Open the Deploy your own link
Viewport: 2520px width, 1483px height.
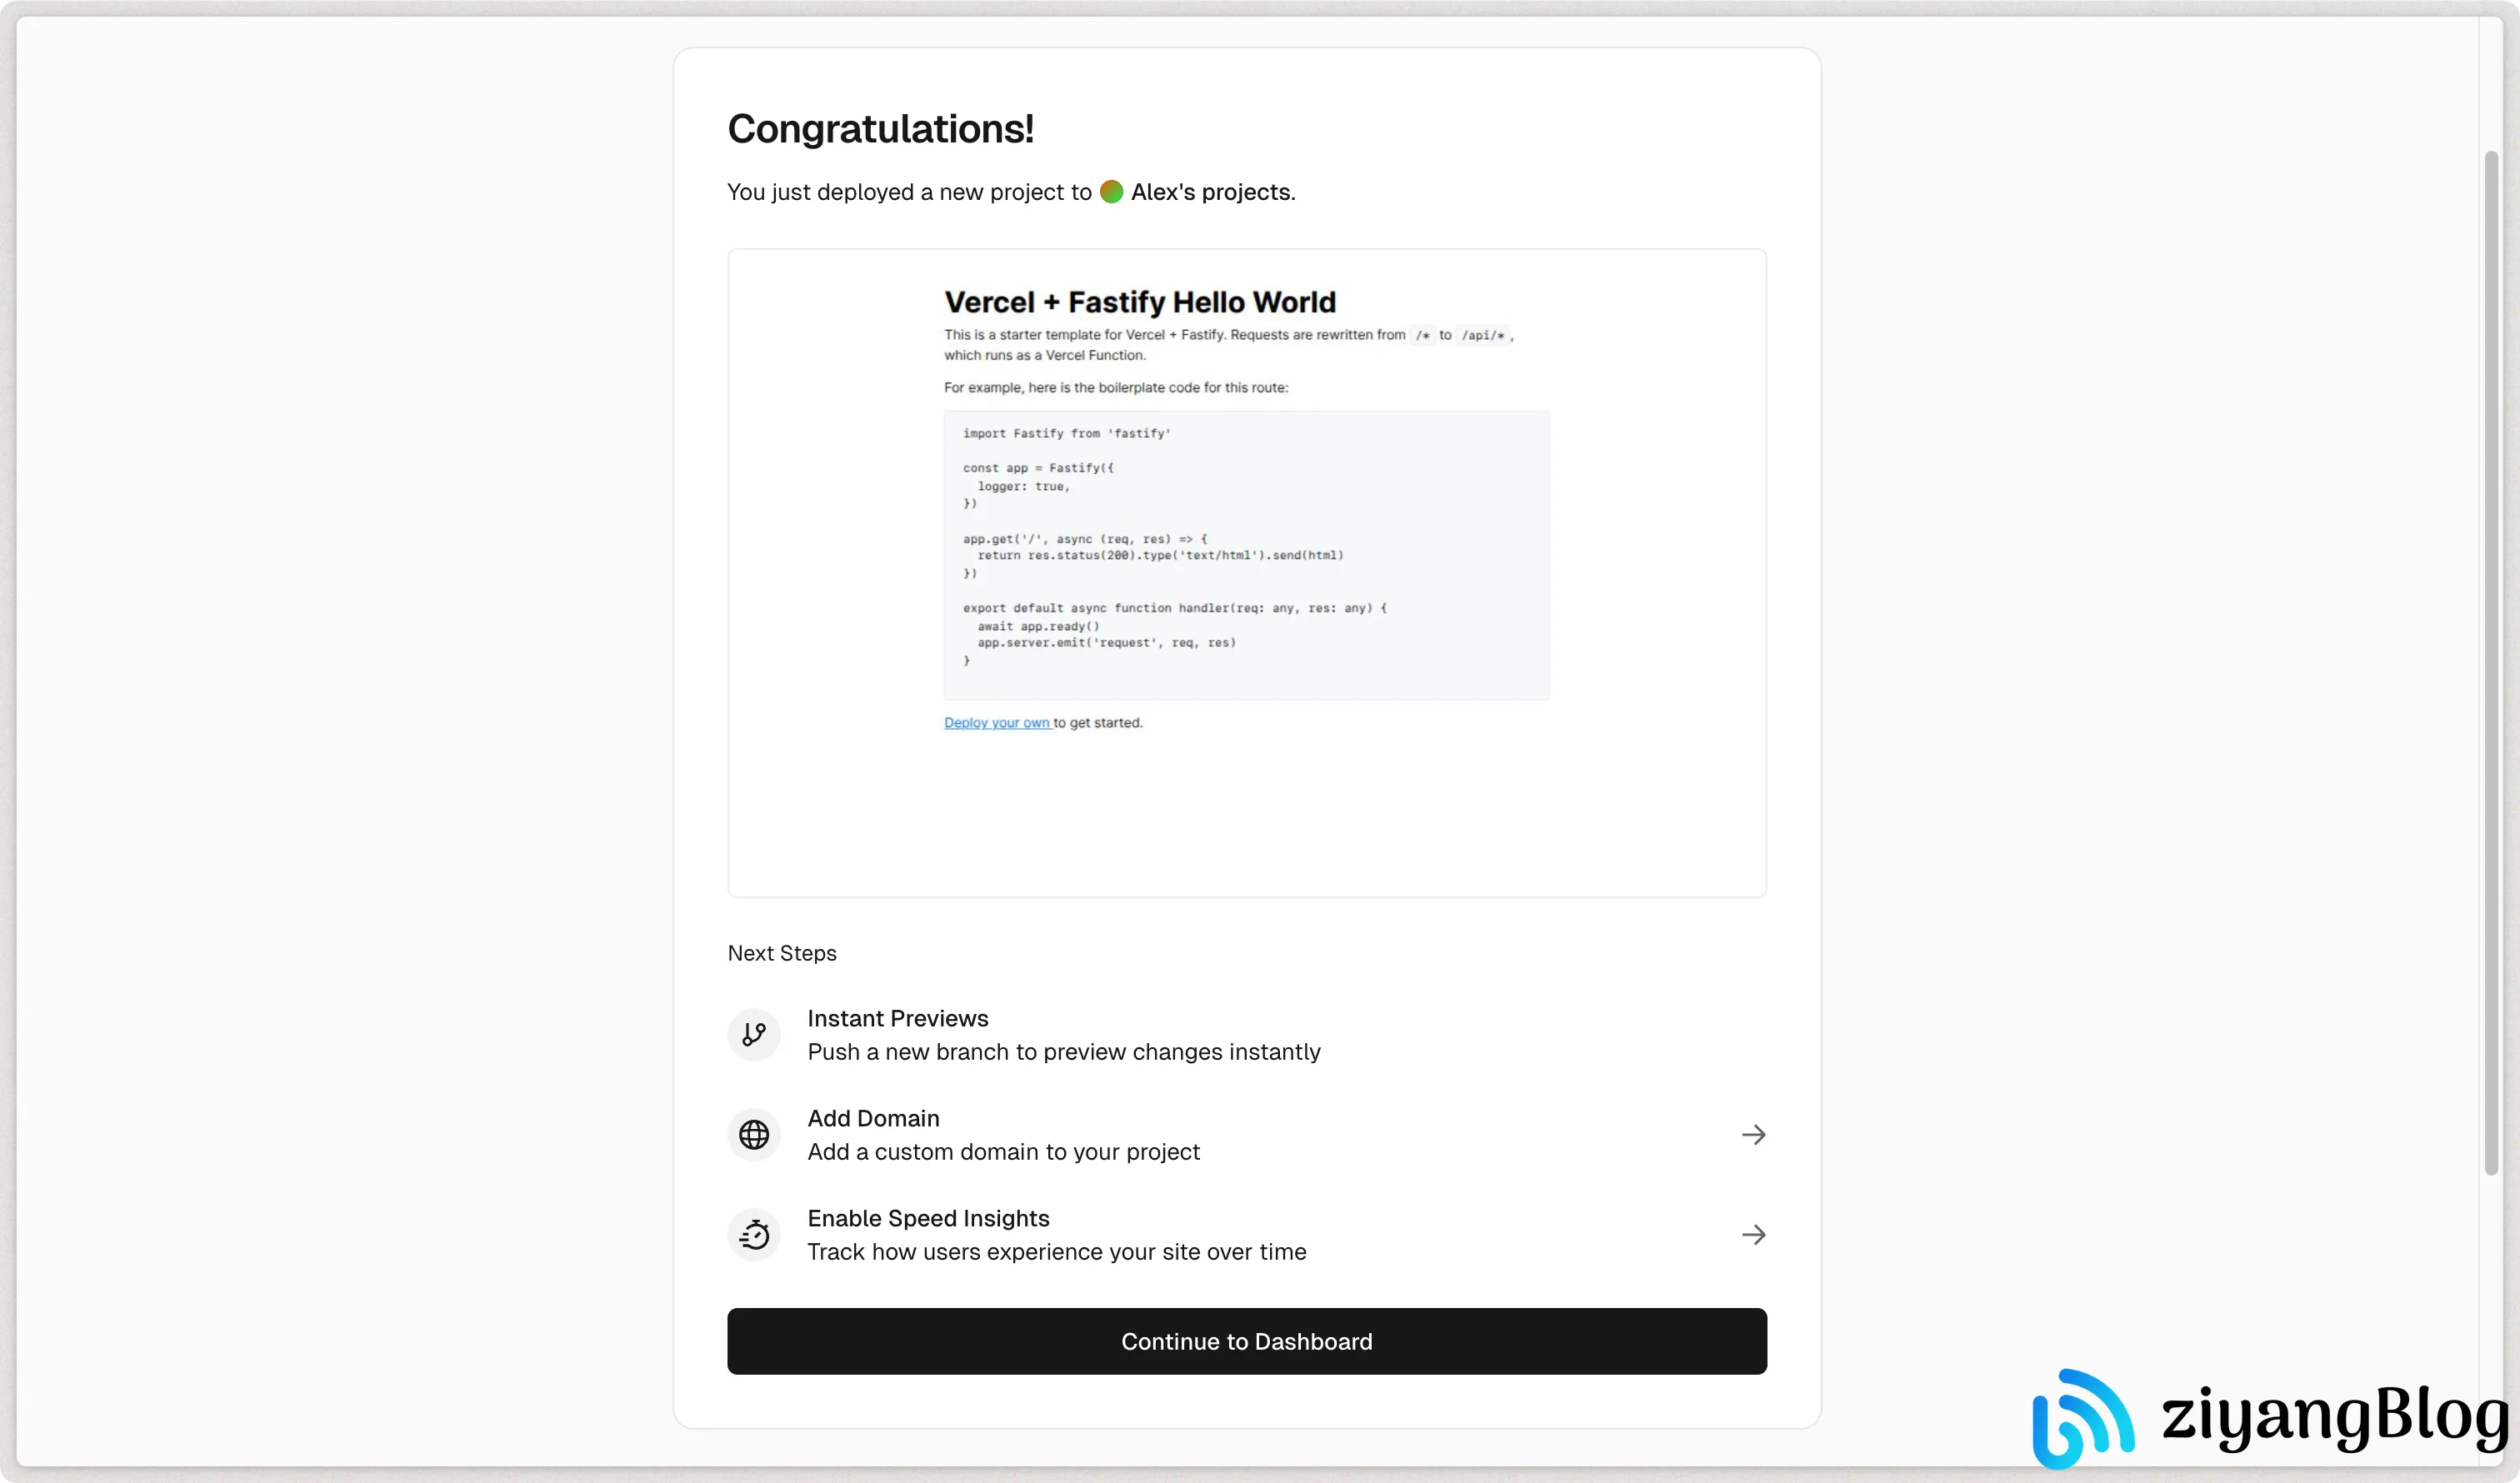(997, 722)
